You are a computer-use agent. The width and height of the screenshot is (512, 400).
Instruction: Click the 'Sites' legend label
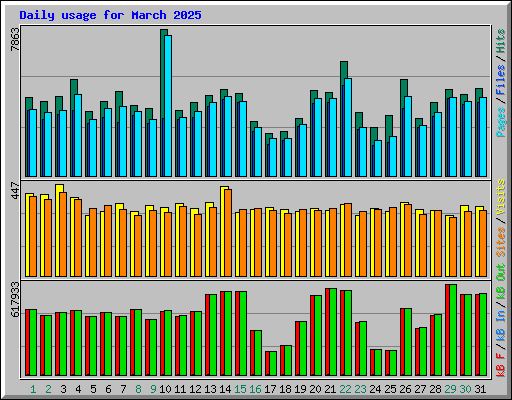tap(501, 242)
